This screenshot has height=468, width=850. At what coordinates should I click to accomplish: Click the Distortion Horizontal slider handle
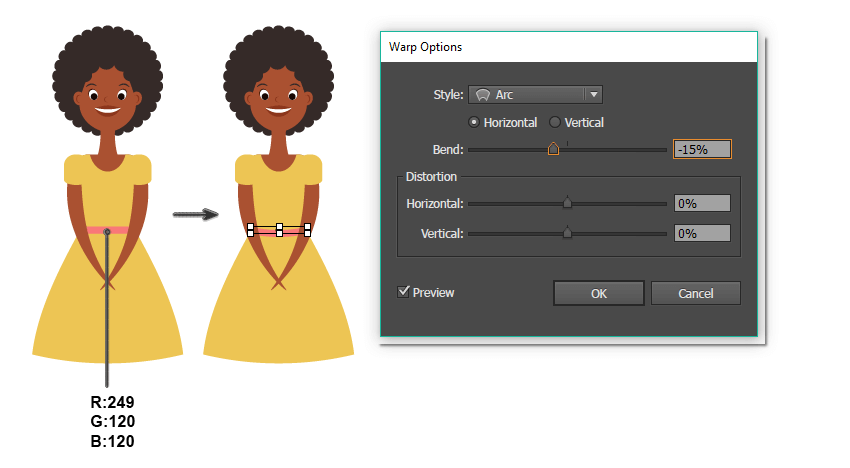pyautogui.click(x=568, y=203)
